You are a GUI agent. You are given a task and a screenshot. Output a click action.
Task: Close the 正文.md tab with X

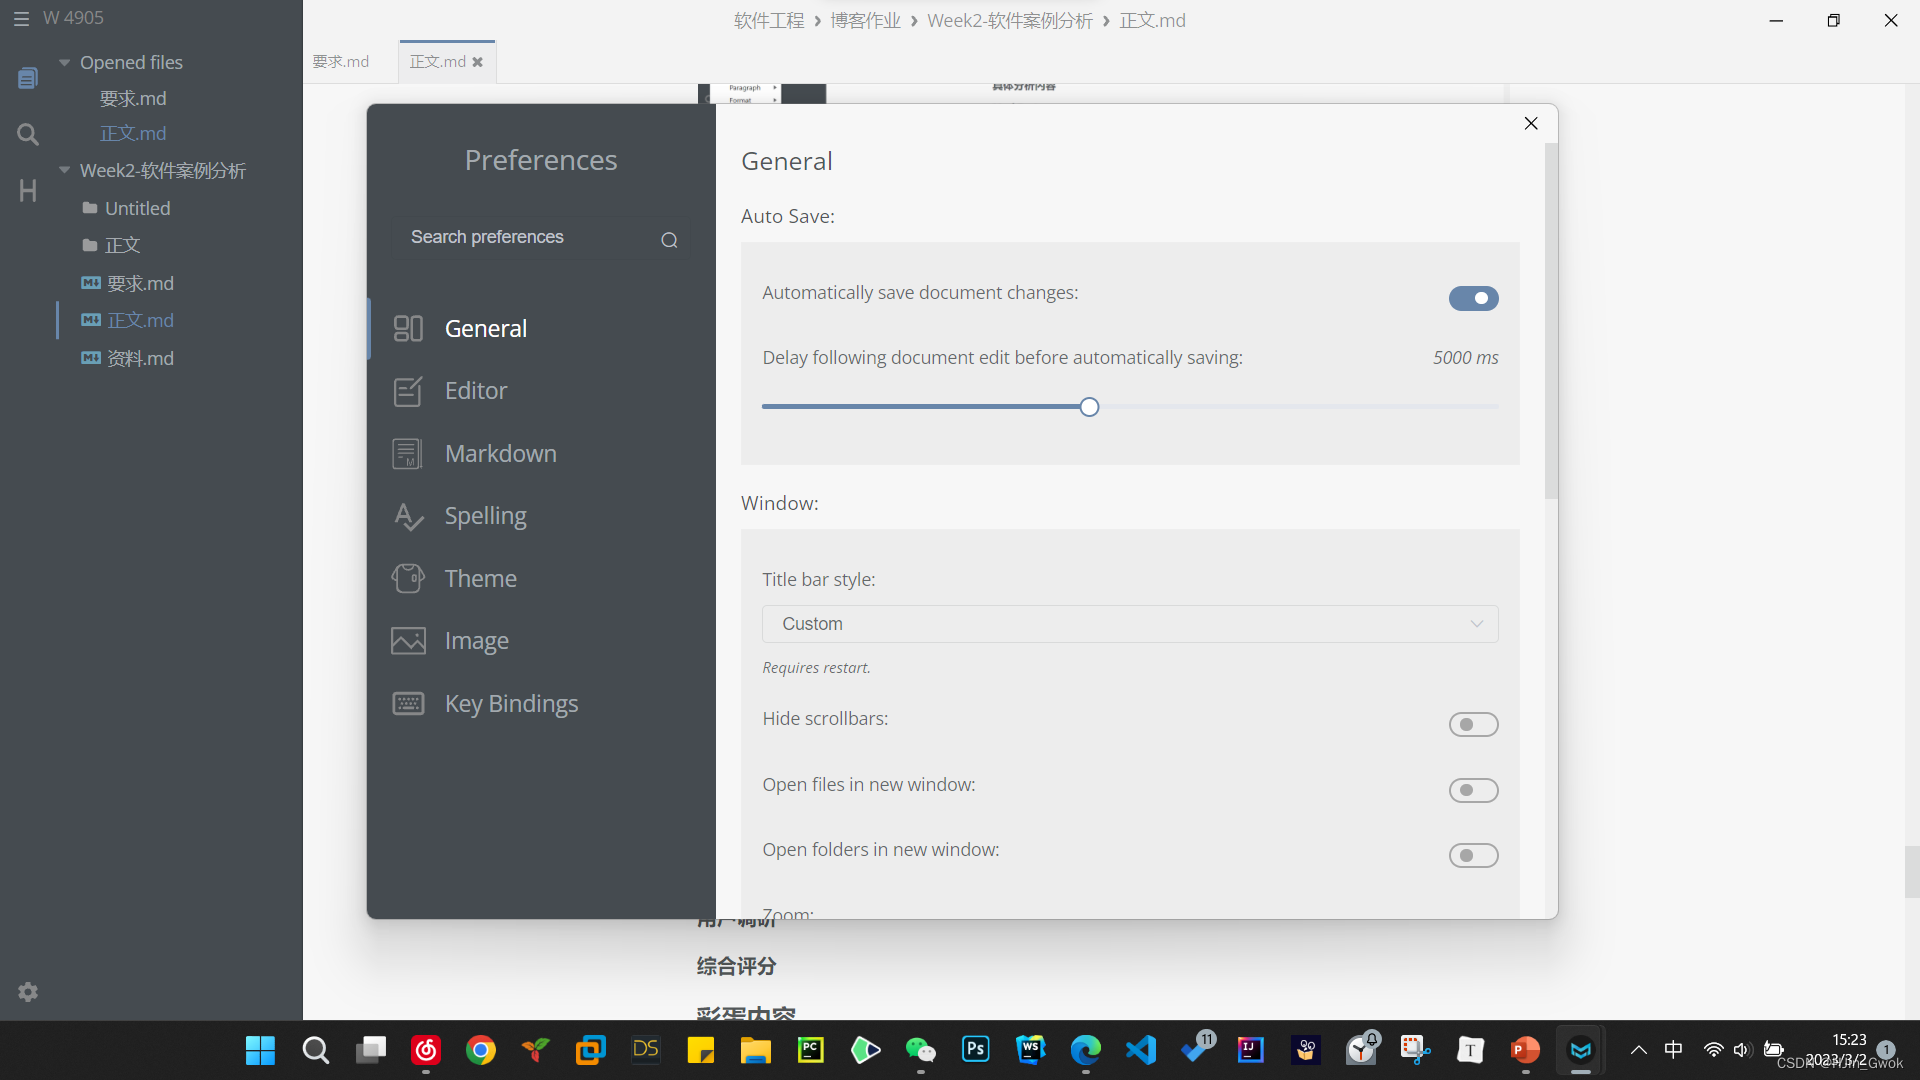478,62
